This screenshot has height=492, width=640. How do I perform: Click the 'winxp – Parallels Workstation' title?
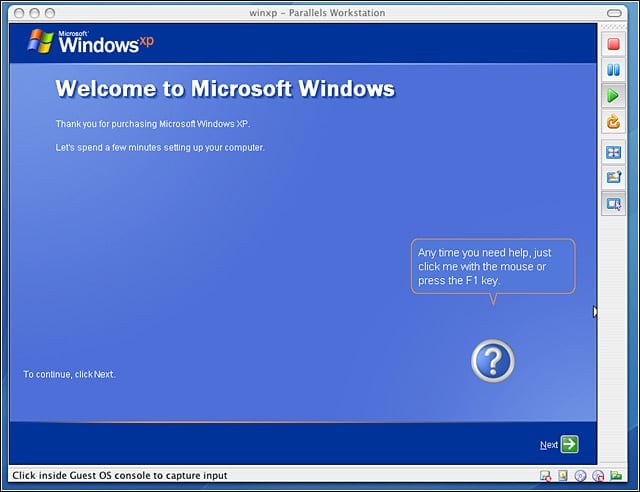(317, 13)
